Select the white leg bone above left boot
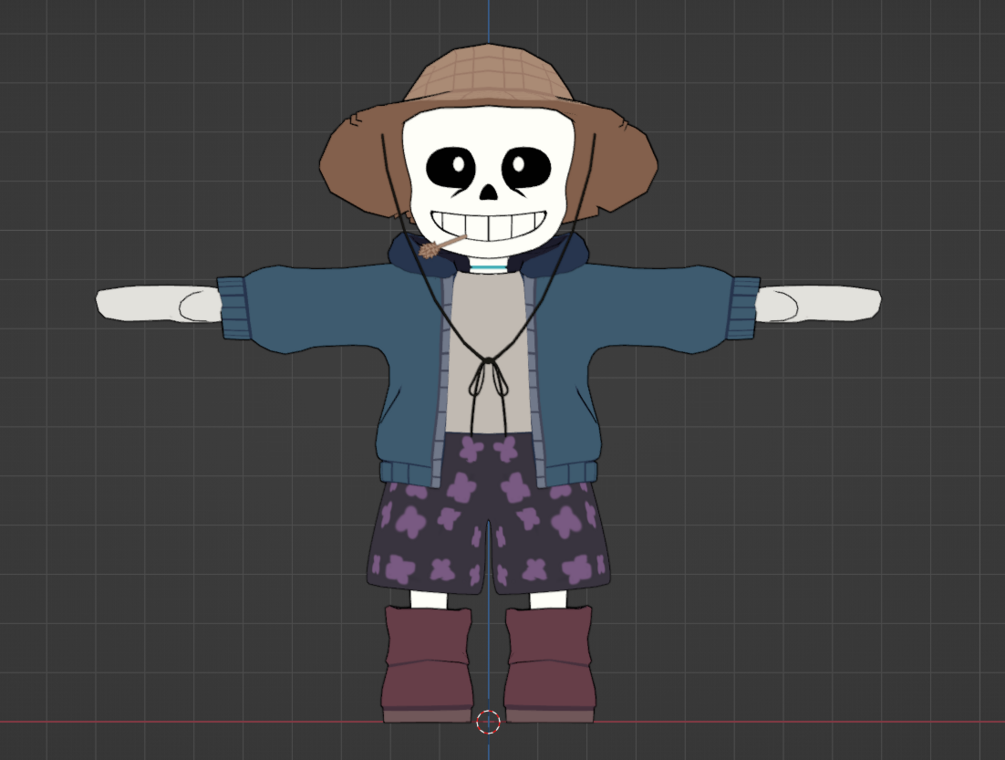The image size is (1005, 760). point(428,600)
